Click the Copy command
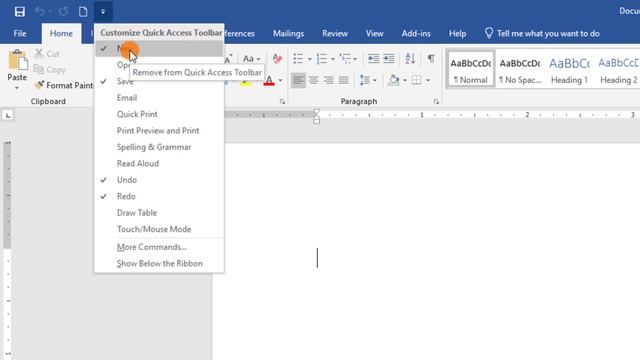Viewport: 640px width, 360px height. 49,69
